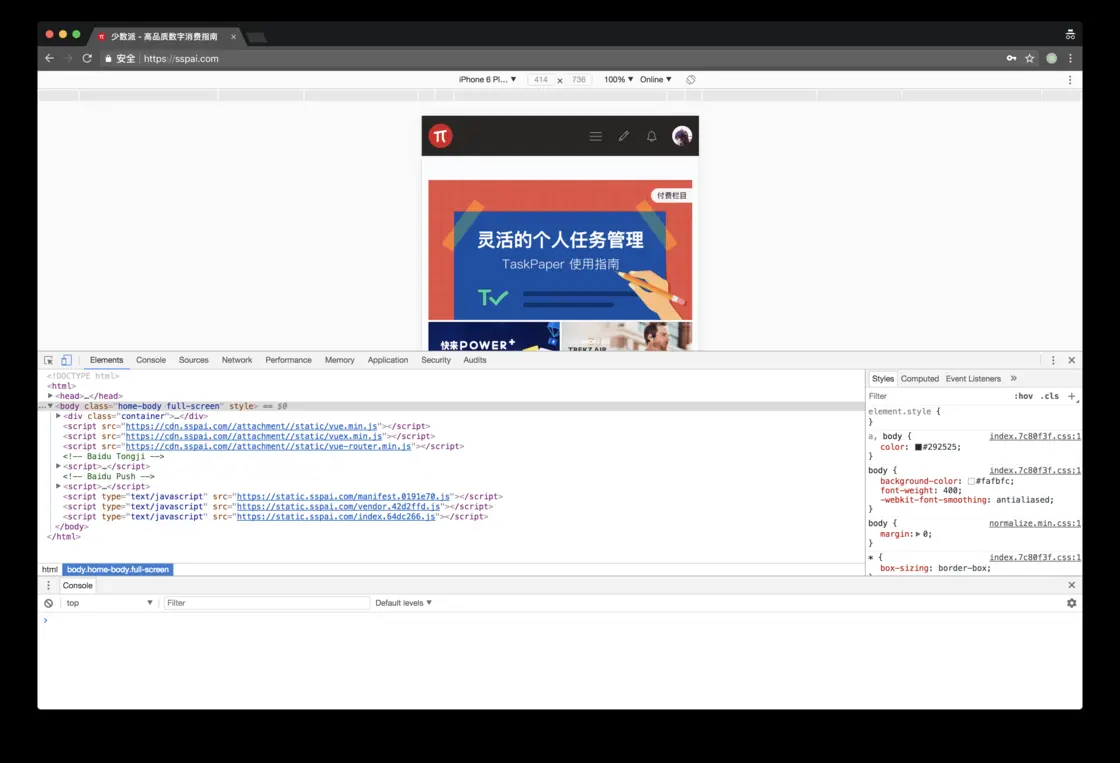This screenshot has width=1120, height=763.
Task: Clear console with the block icon
Action: click(49, 603)
